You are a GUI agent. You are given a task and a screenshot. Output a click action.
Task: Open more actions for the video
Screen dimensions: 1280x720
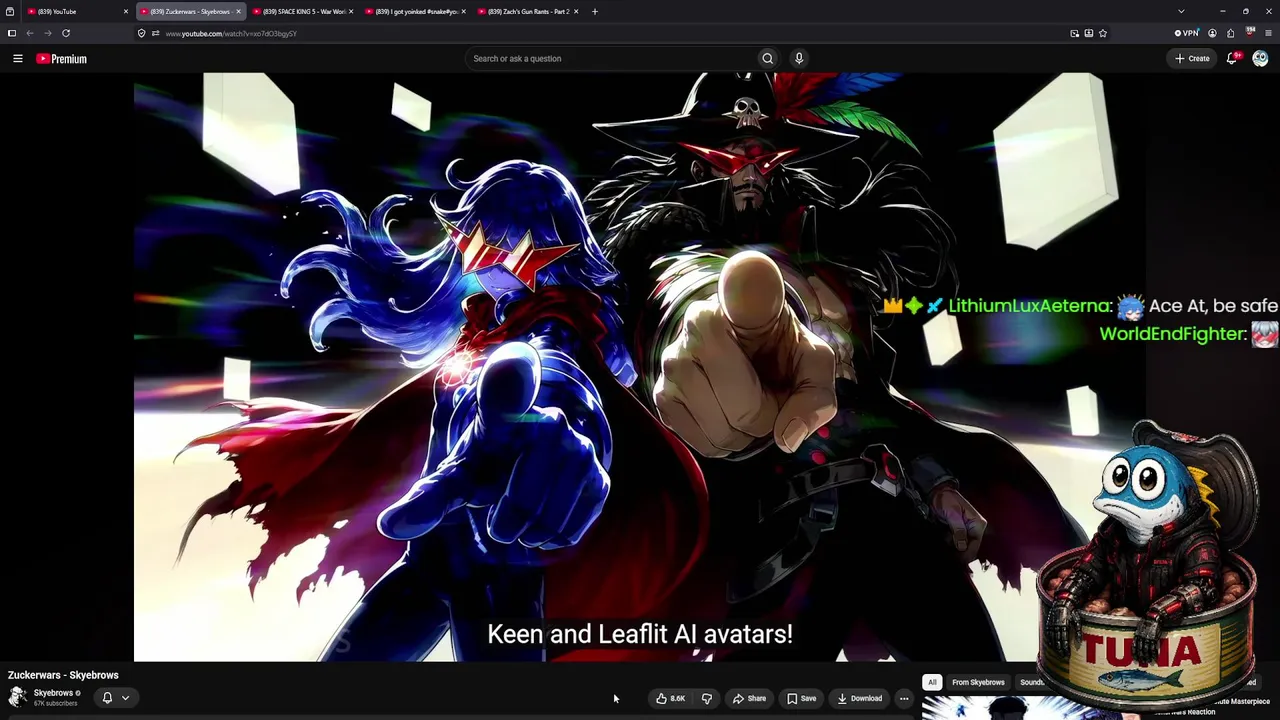coord(904,699)
